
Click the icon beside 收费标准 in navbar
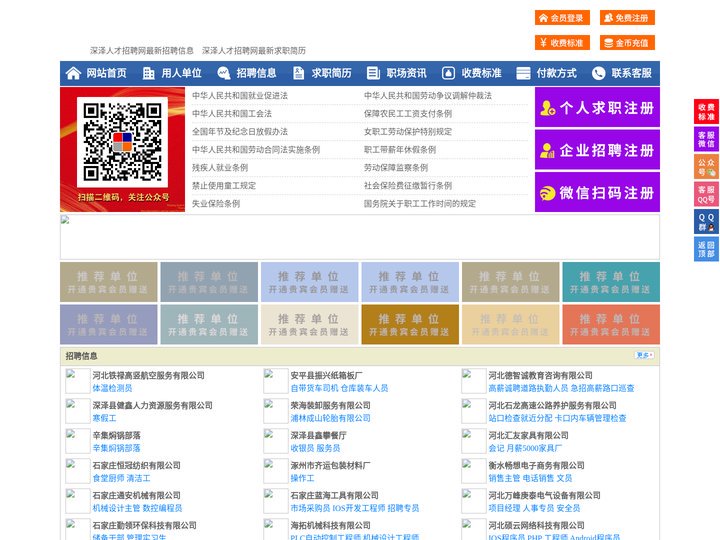[448, 73]
